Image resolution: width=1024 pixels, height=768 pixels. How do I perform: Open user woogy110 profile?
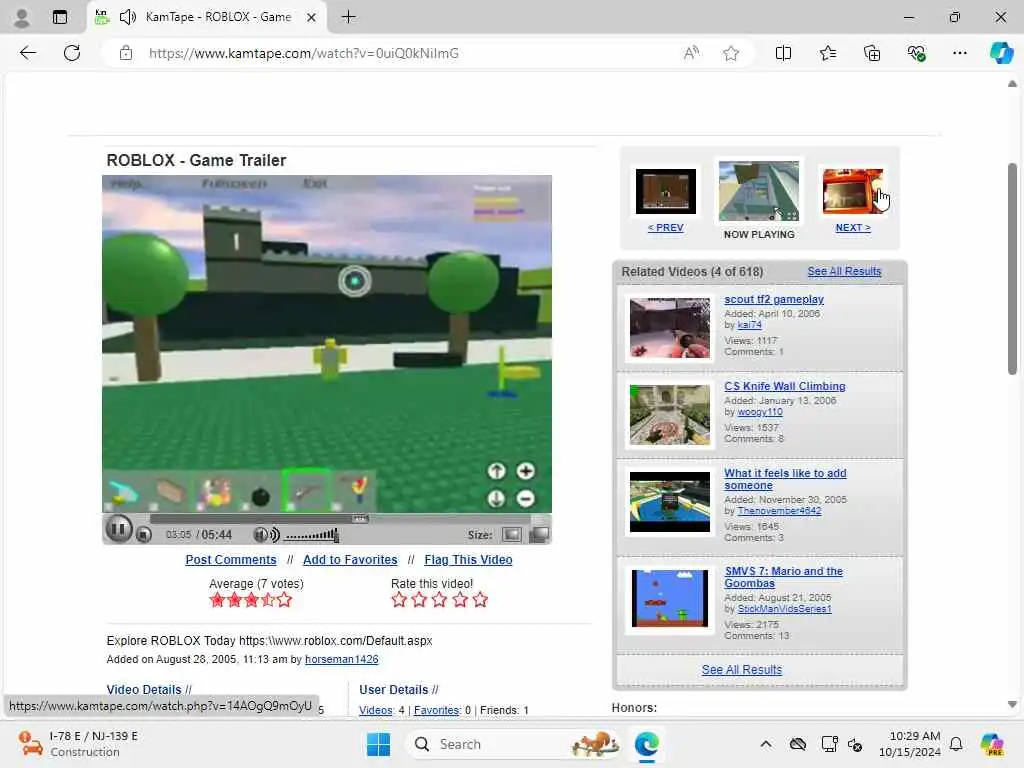click(760, 412)
